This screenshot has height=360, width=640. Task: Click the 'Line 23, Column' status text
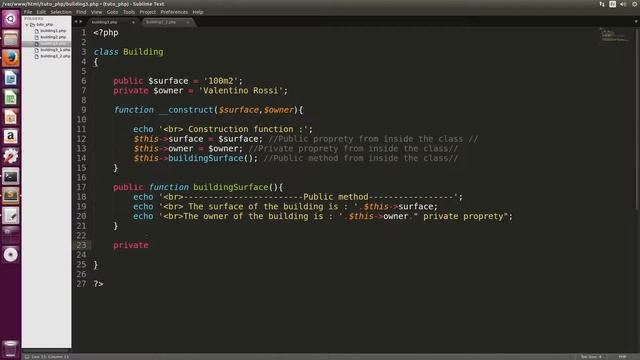[x=50, y=357]
